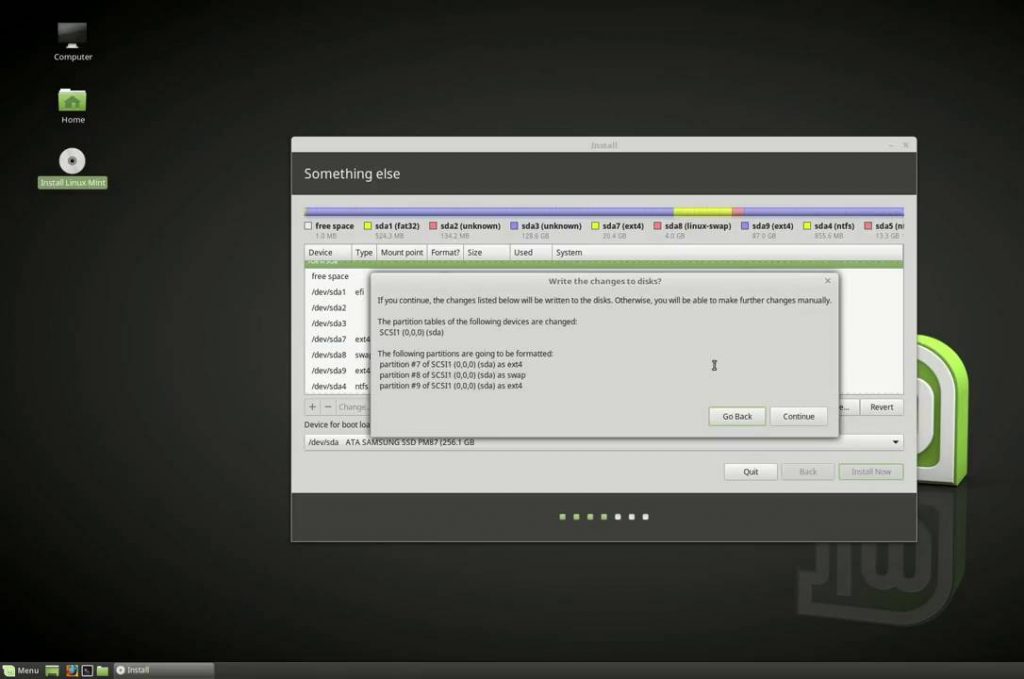This screenshot has width=1024, height=679.
Task: Click the Device column header
Action: pyautogui.click(x=327, y=253)
